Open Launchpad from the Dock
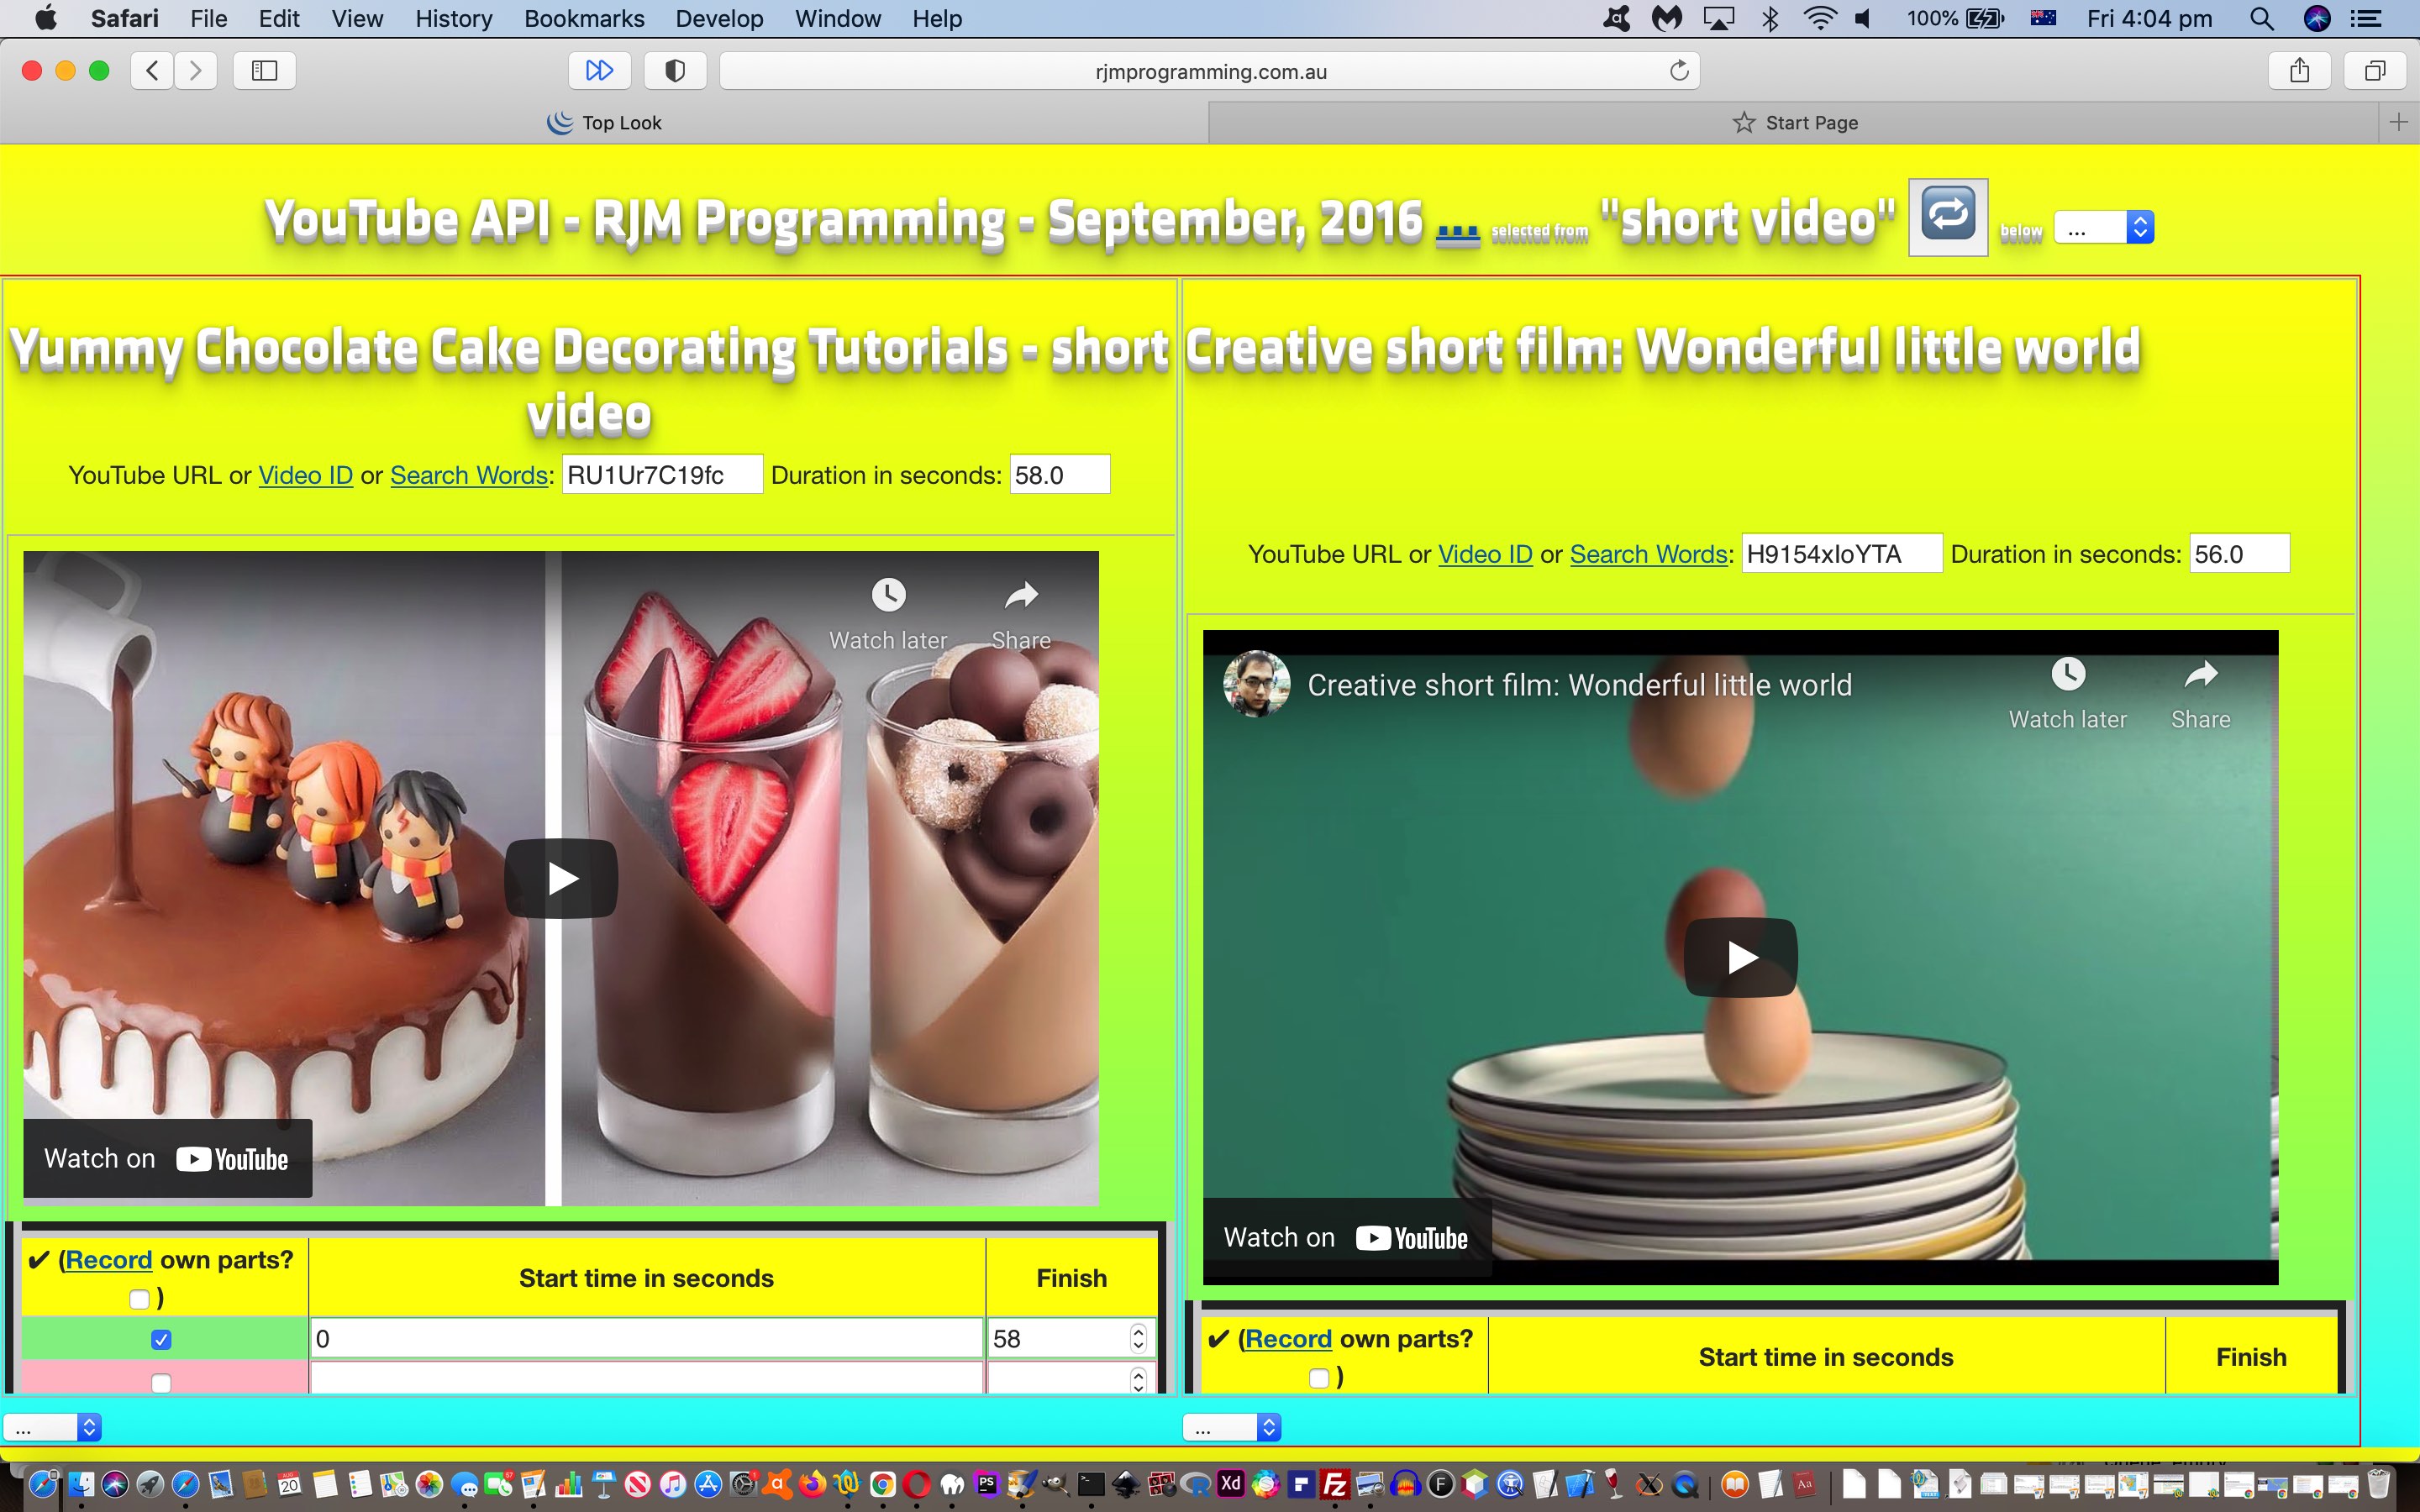Viewport: 2420px width, 1512px height. pyautogui.click(x=150, y=1484)
